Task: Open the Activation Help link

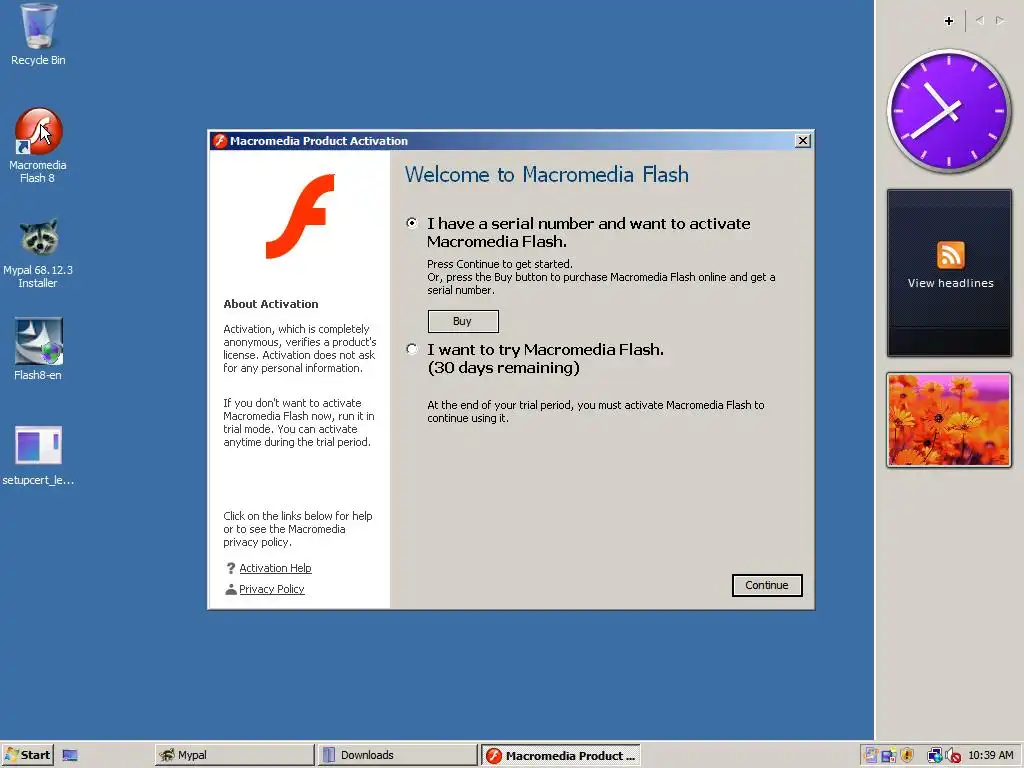Action: [x=275, y=568]
